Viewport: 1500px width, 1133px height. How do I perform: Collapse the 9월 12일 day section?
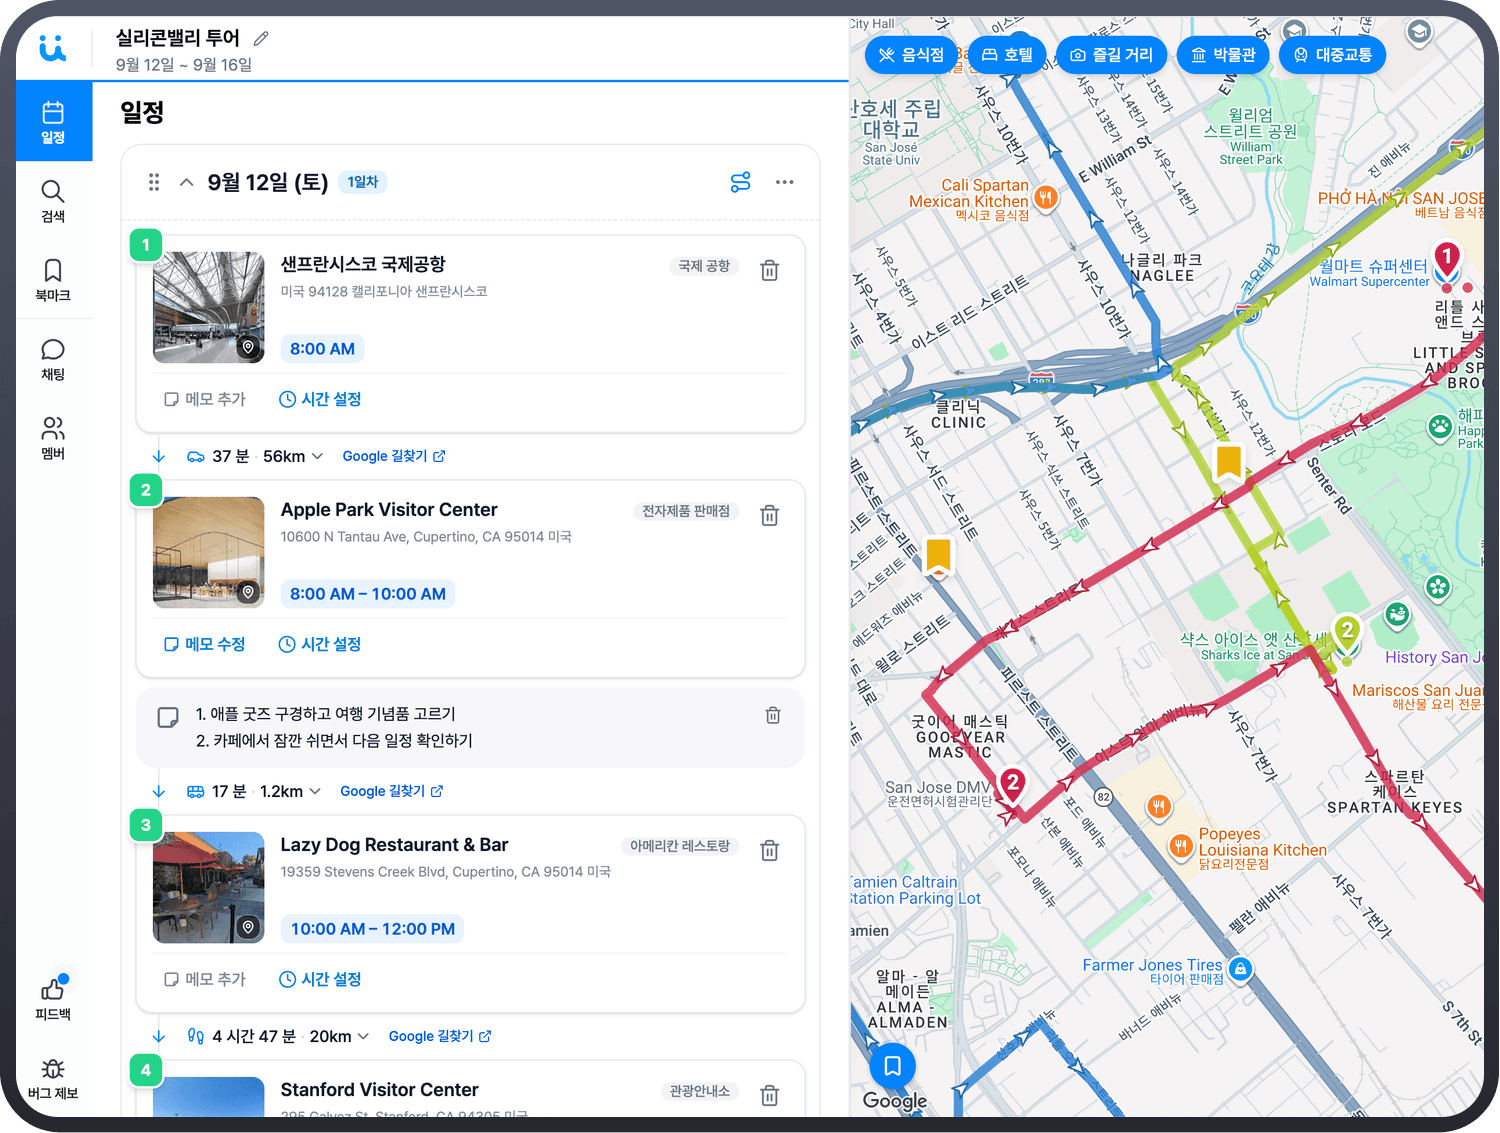(x=186, y=182)
